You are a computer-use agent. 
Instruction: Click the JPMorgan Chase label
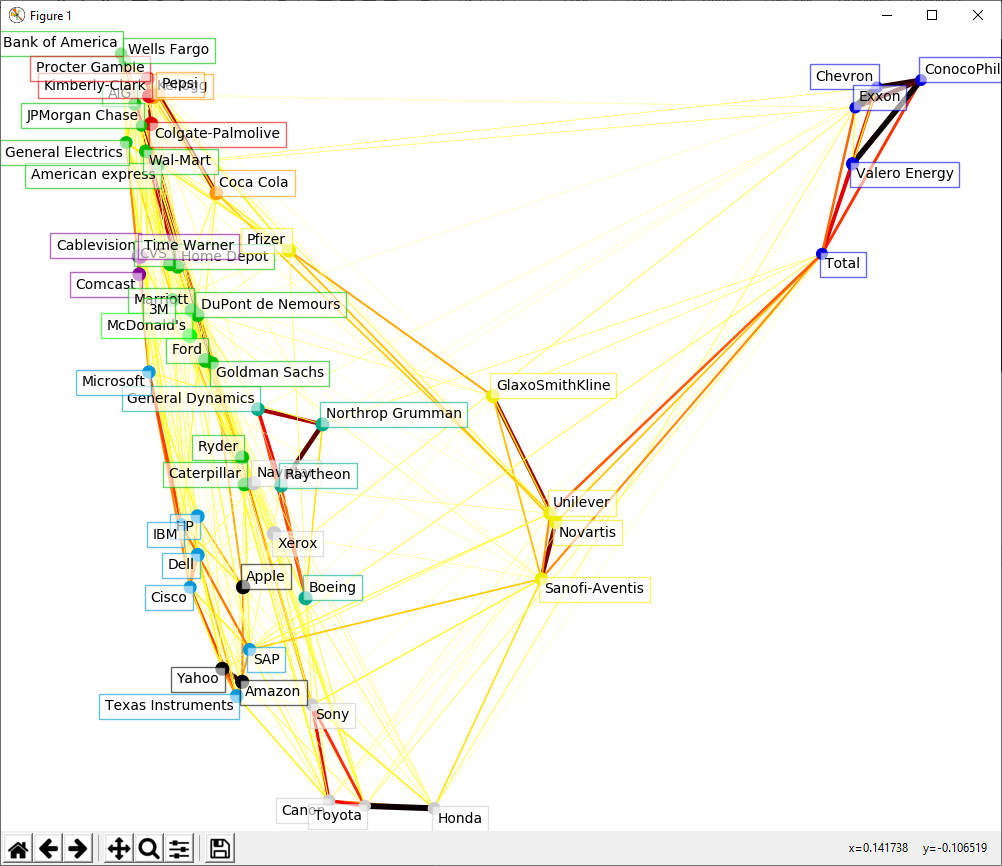[x=82, y=116]
